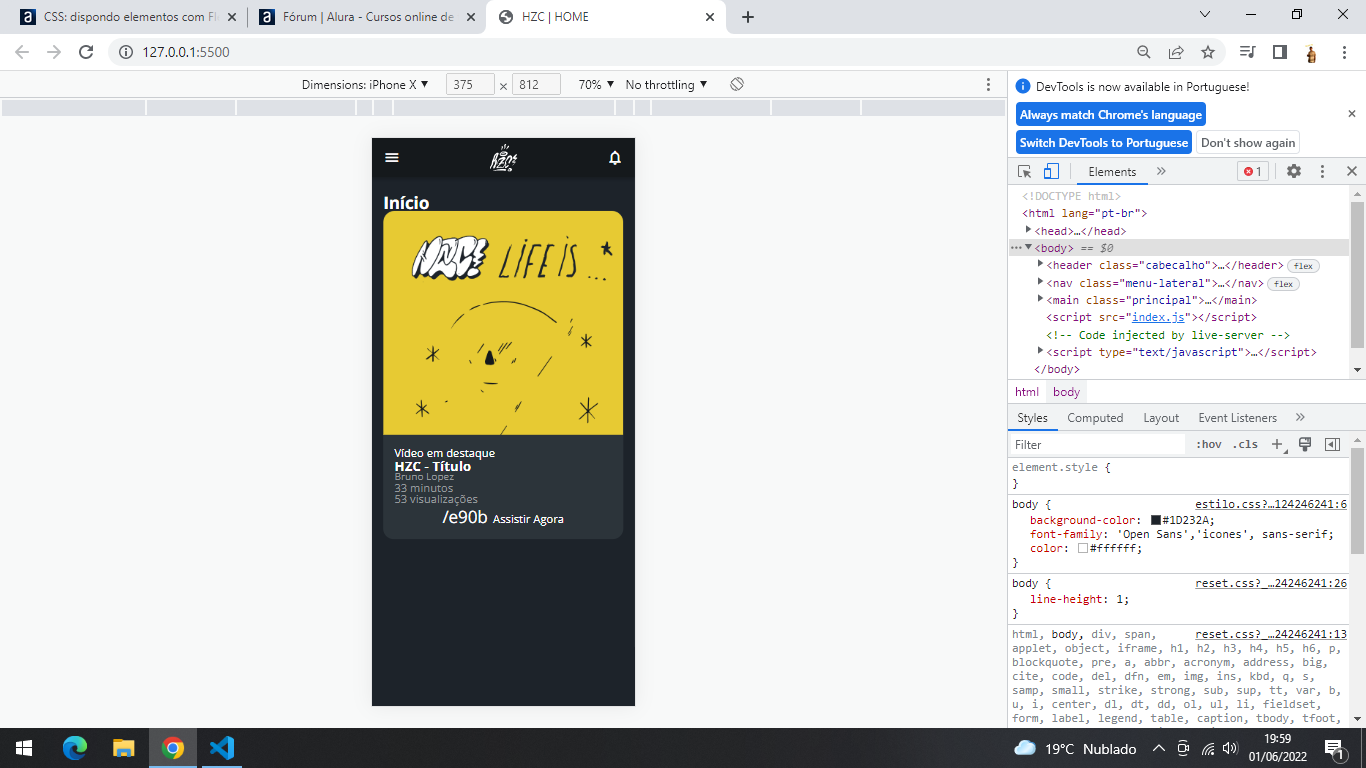
Task: Click Switch DevTools to Portuguese button
Action: click(x=1104, y=143)
